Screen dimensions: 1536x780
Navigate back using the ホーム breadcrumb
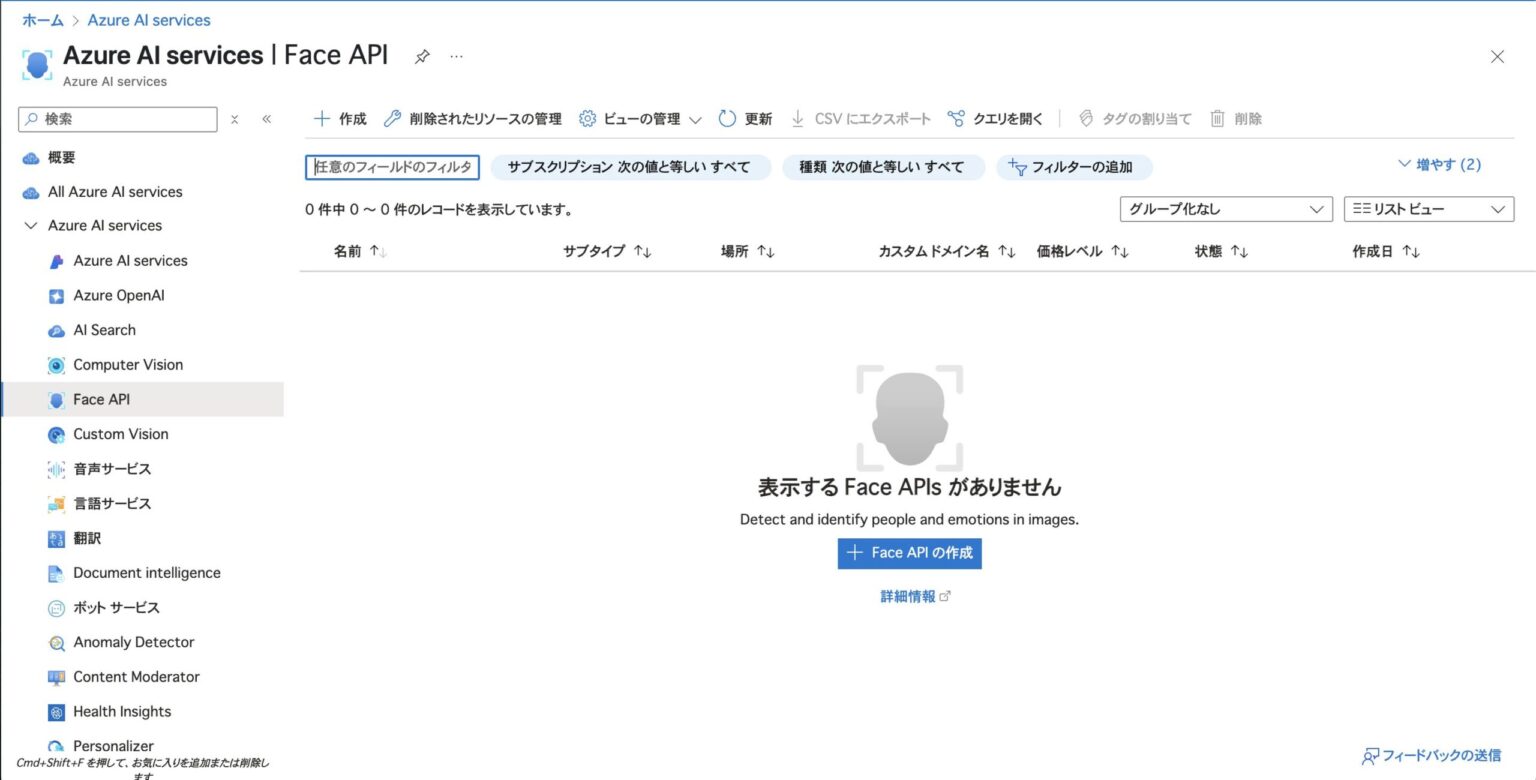click(42, 19)
